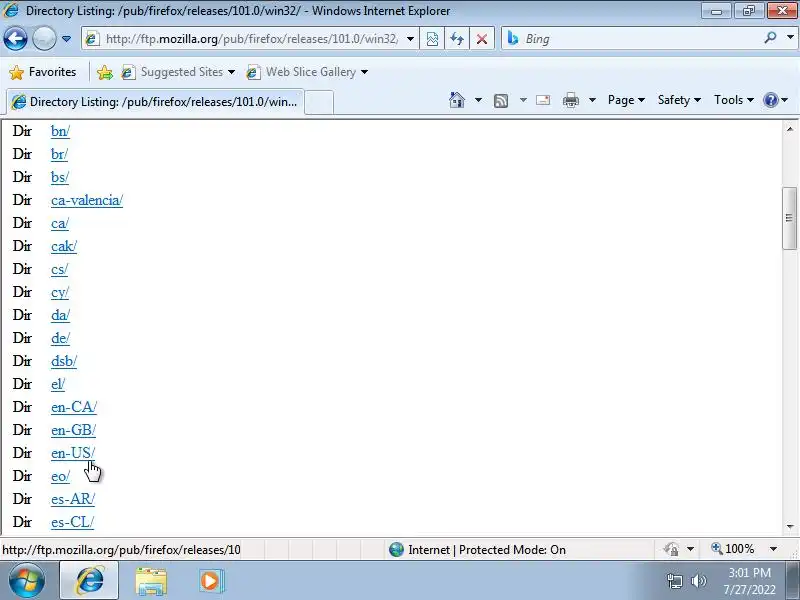Select the Directory Listing tab

(155, 102)
